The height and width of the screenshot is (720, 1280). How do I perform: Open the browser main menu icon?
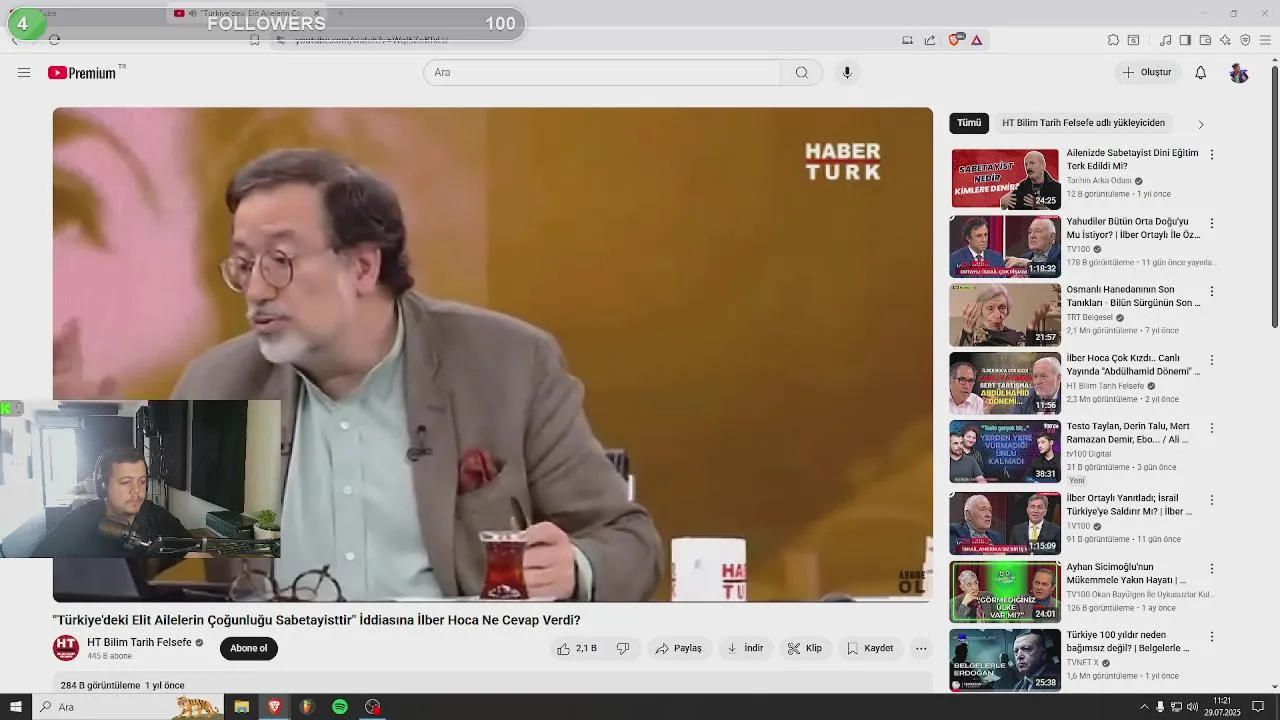click(x=1265, y=40)
